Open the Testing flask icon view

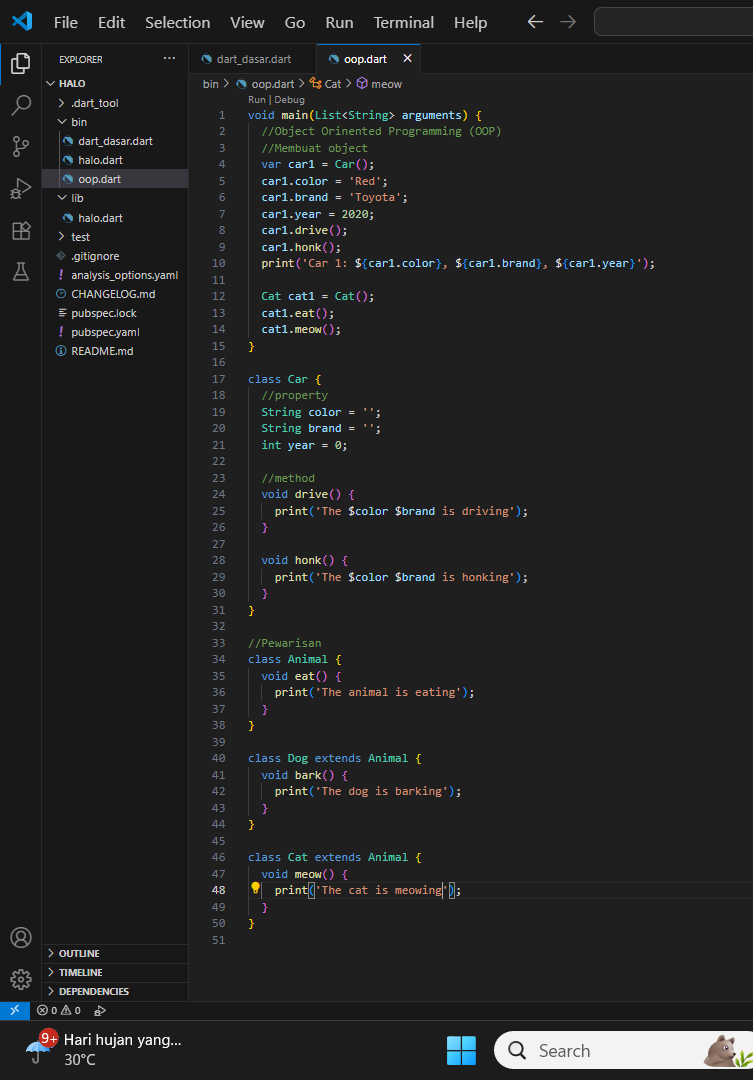(21, 271)
